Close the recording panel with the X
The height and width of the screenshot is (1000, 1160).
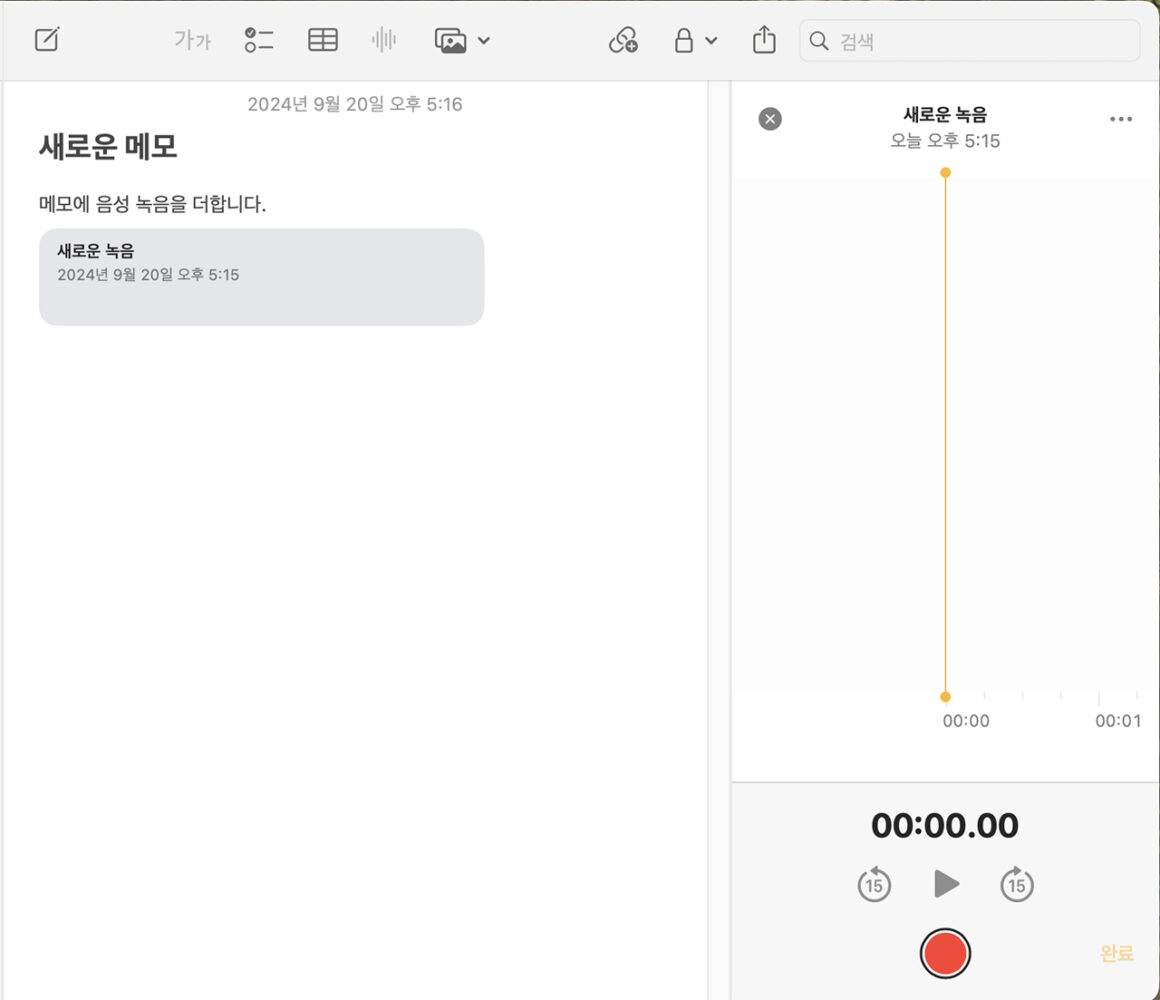[x=770, y=118]
